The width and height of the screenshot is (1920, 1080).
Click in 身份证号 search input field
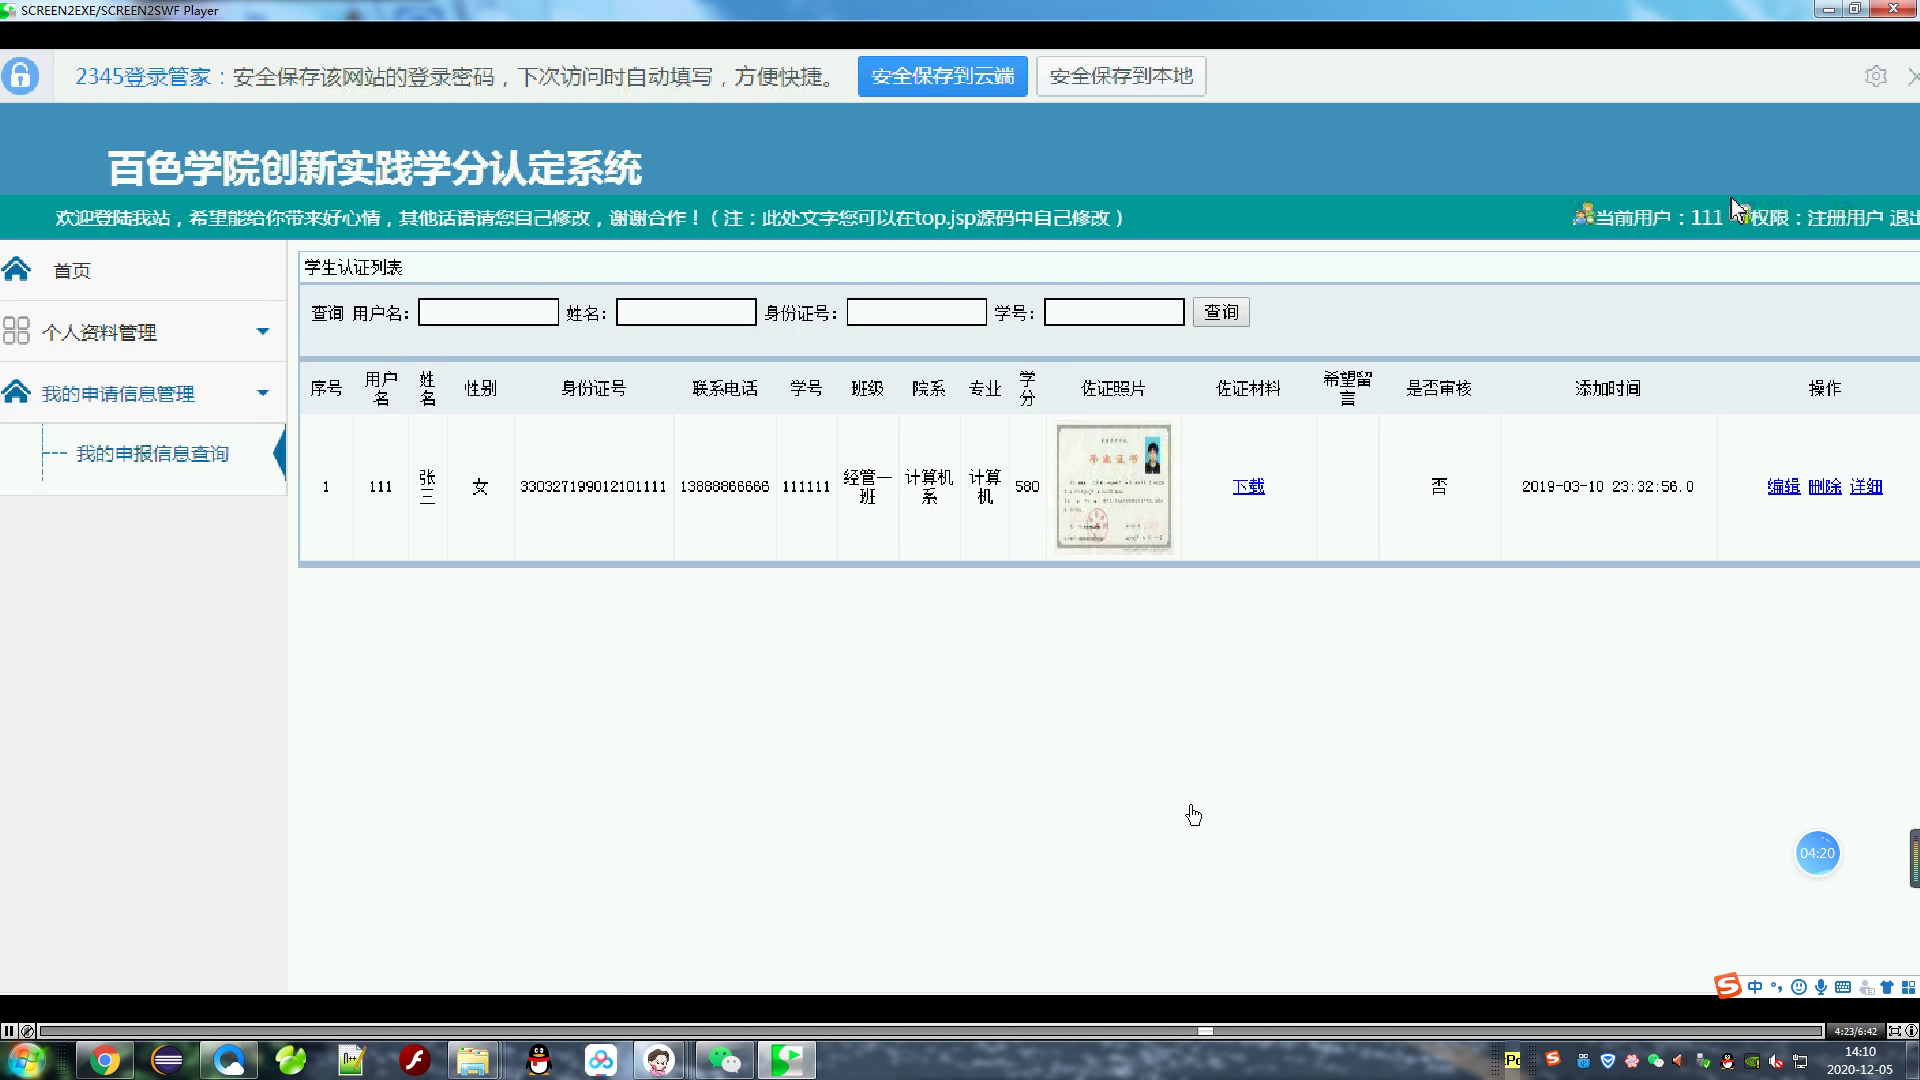click(x=916, y=312)
